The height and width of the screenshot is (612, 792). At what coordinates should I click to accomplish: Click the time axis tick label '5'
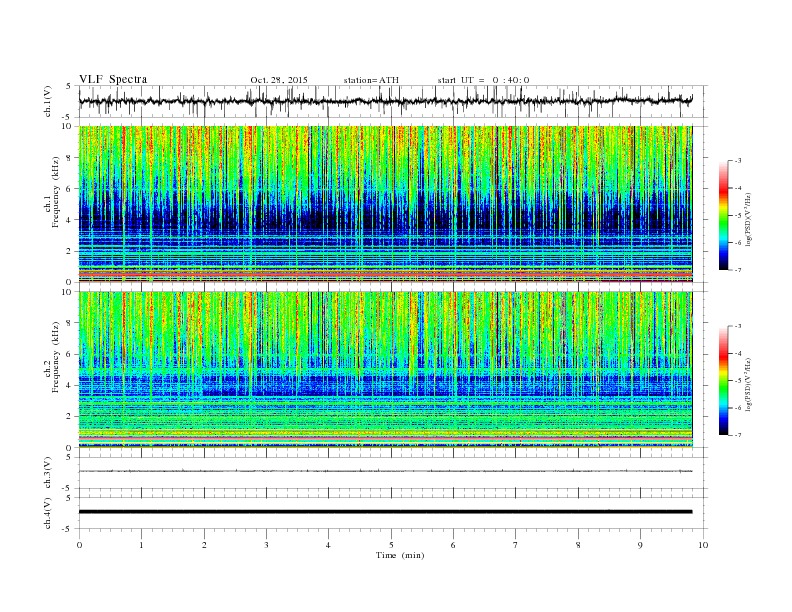click(391, 545)
